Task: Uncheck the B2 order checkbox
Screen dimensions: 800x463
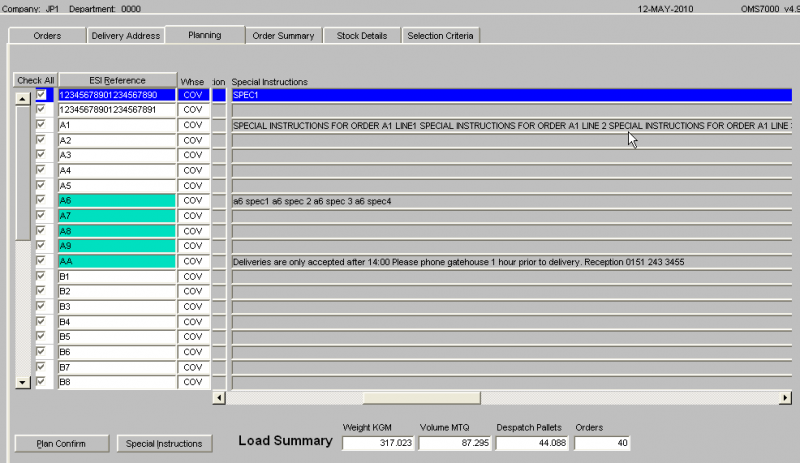Action: (x=41, y=291)
